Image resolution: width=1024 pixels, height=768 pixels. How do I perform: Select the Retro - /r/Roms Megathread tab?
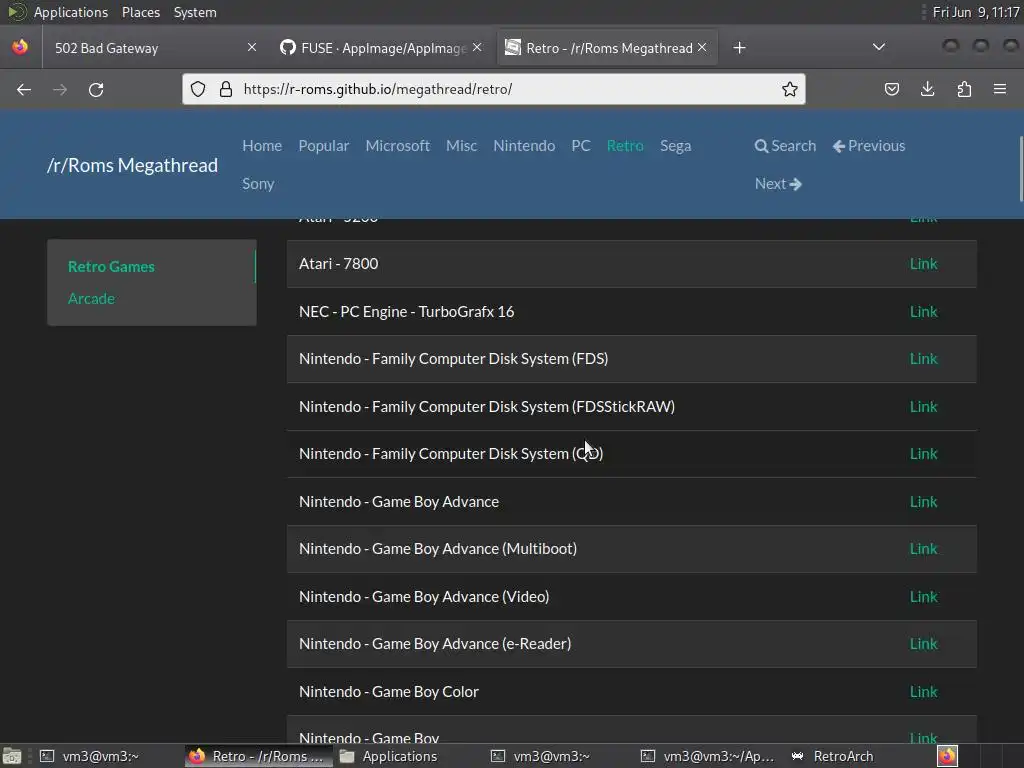[607, 48]
